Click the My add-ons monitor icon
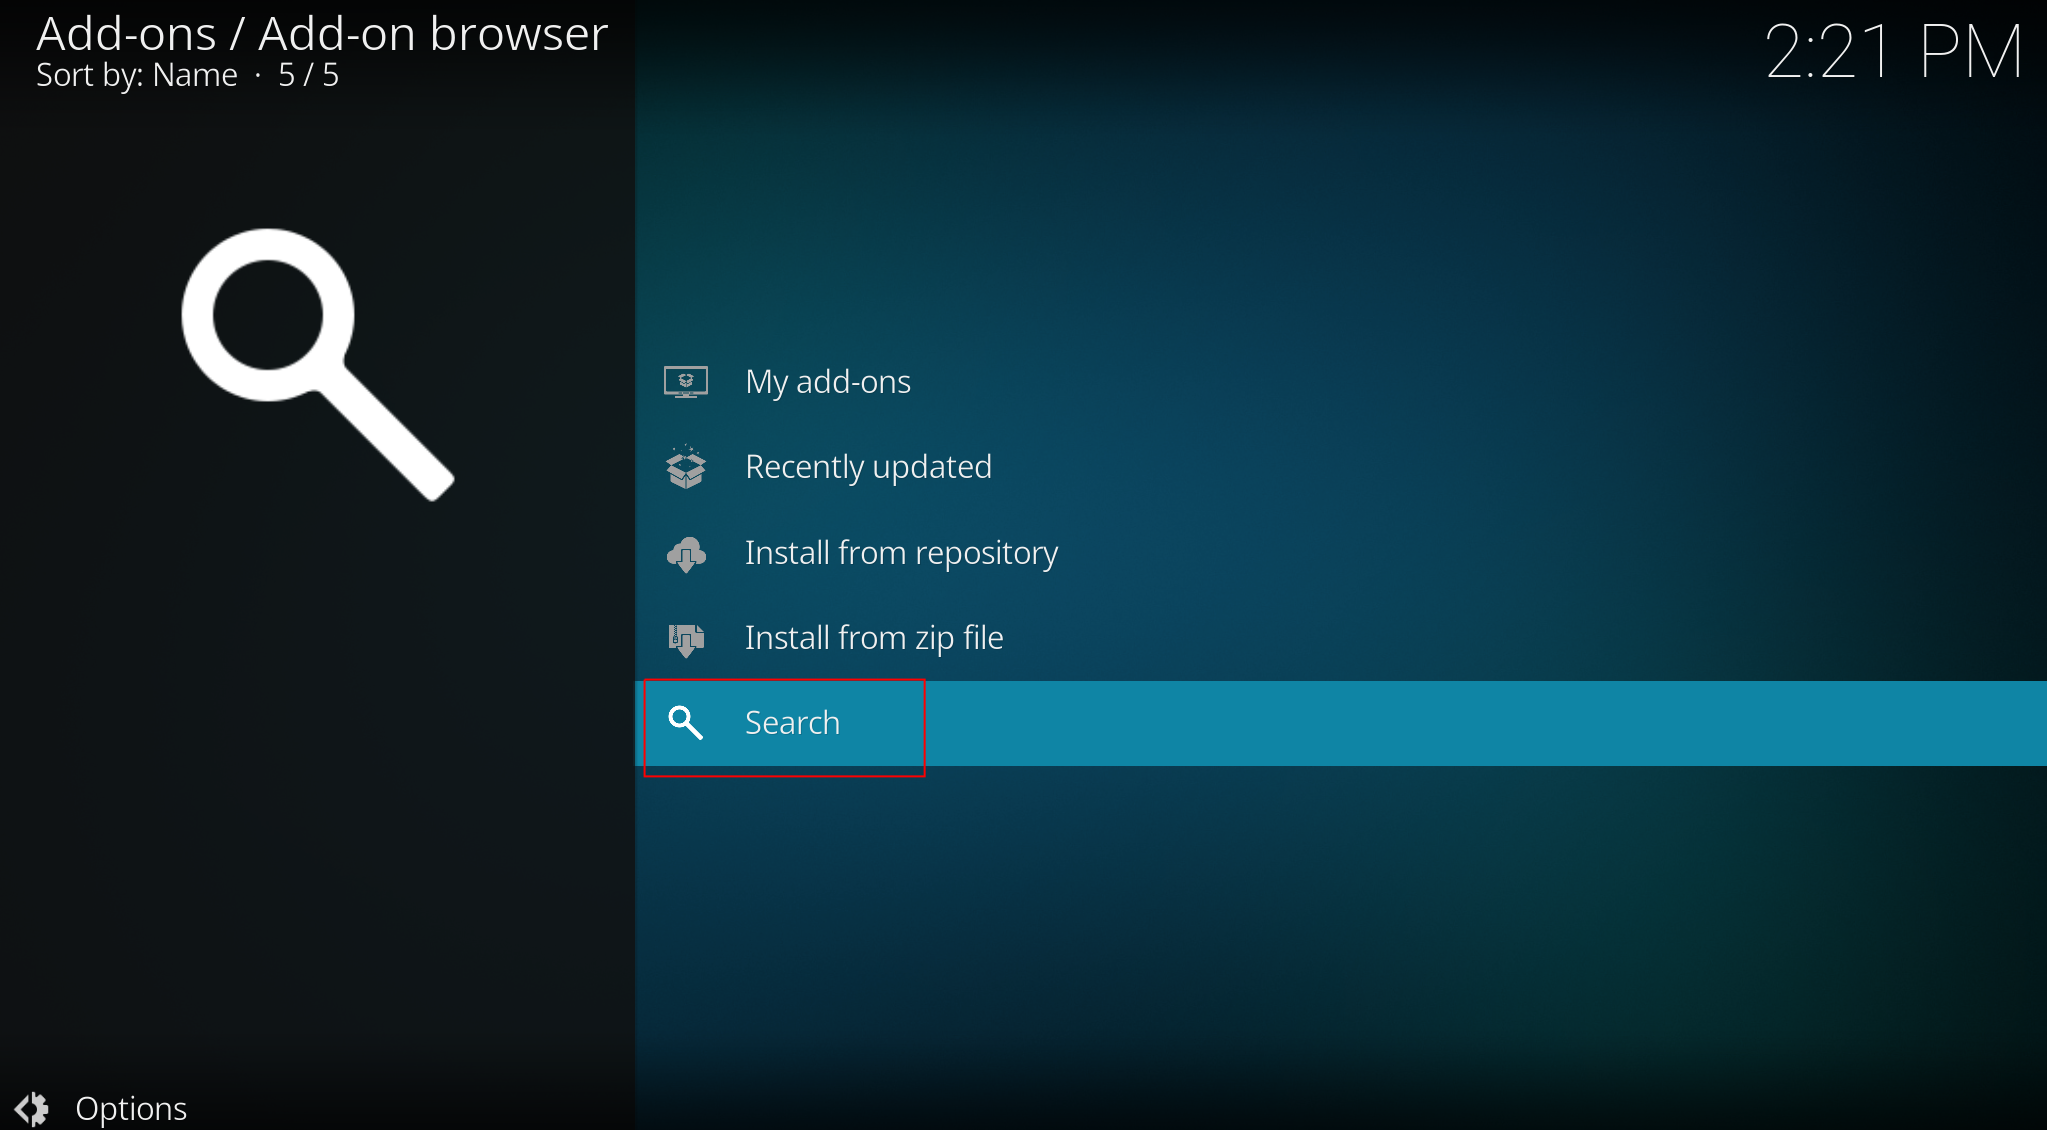Image resolution: width=2047 pixels, height=1130 pixels. pos(685,381)
